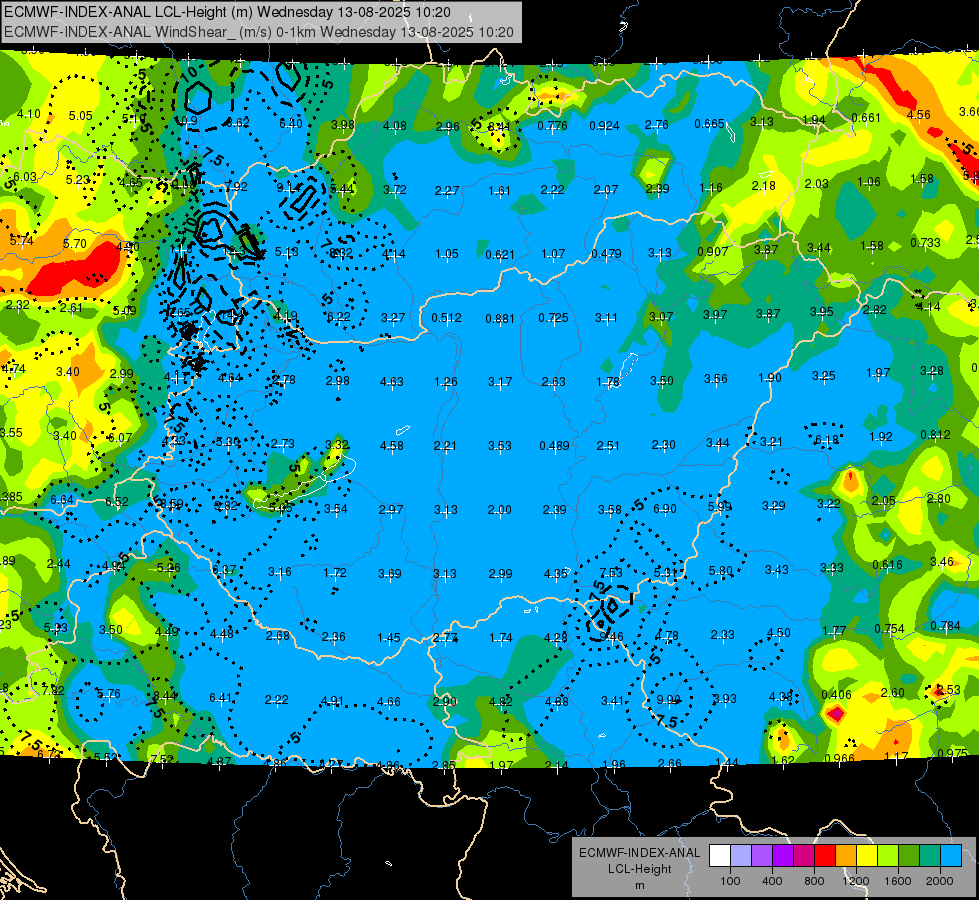Click the magenta swatch in the LCL legend
Viewport: 979px width, 900px height.
tap(804, 856)
